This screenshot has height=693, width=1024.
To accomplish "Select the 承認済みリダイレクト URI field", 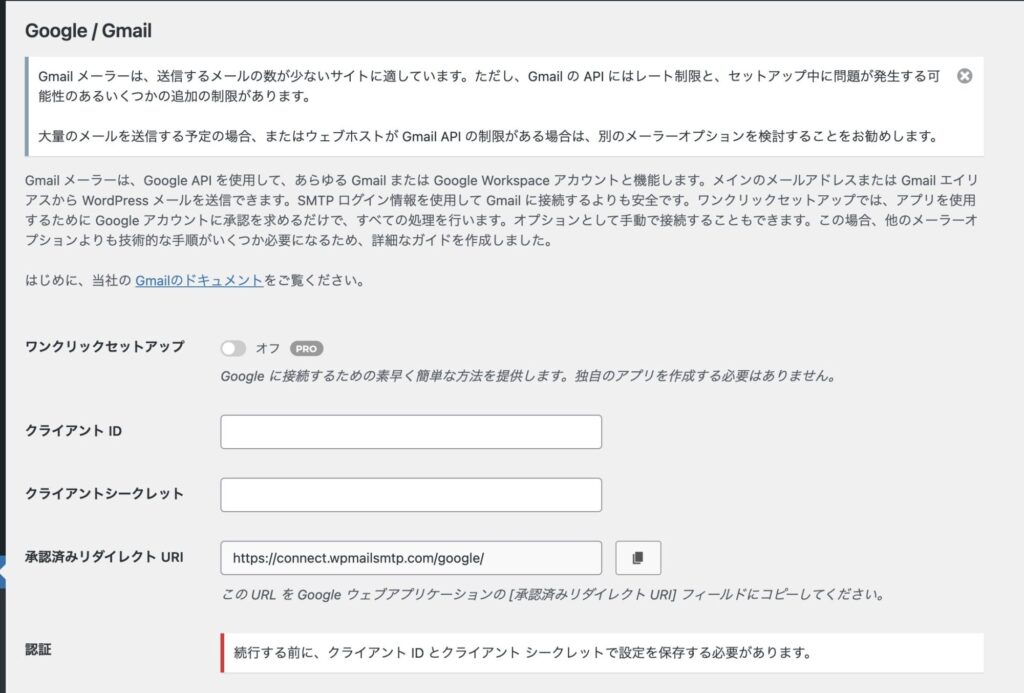I will click(411, 558).
